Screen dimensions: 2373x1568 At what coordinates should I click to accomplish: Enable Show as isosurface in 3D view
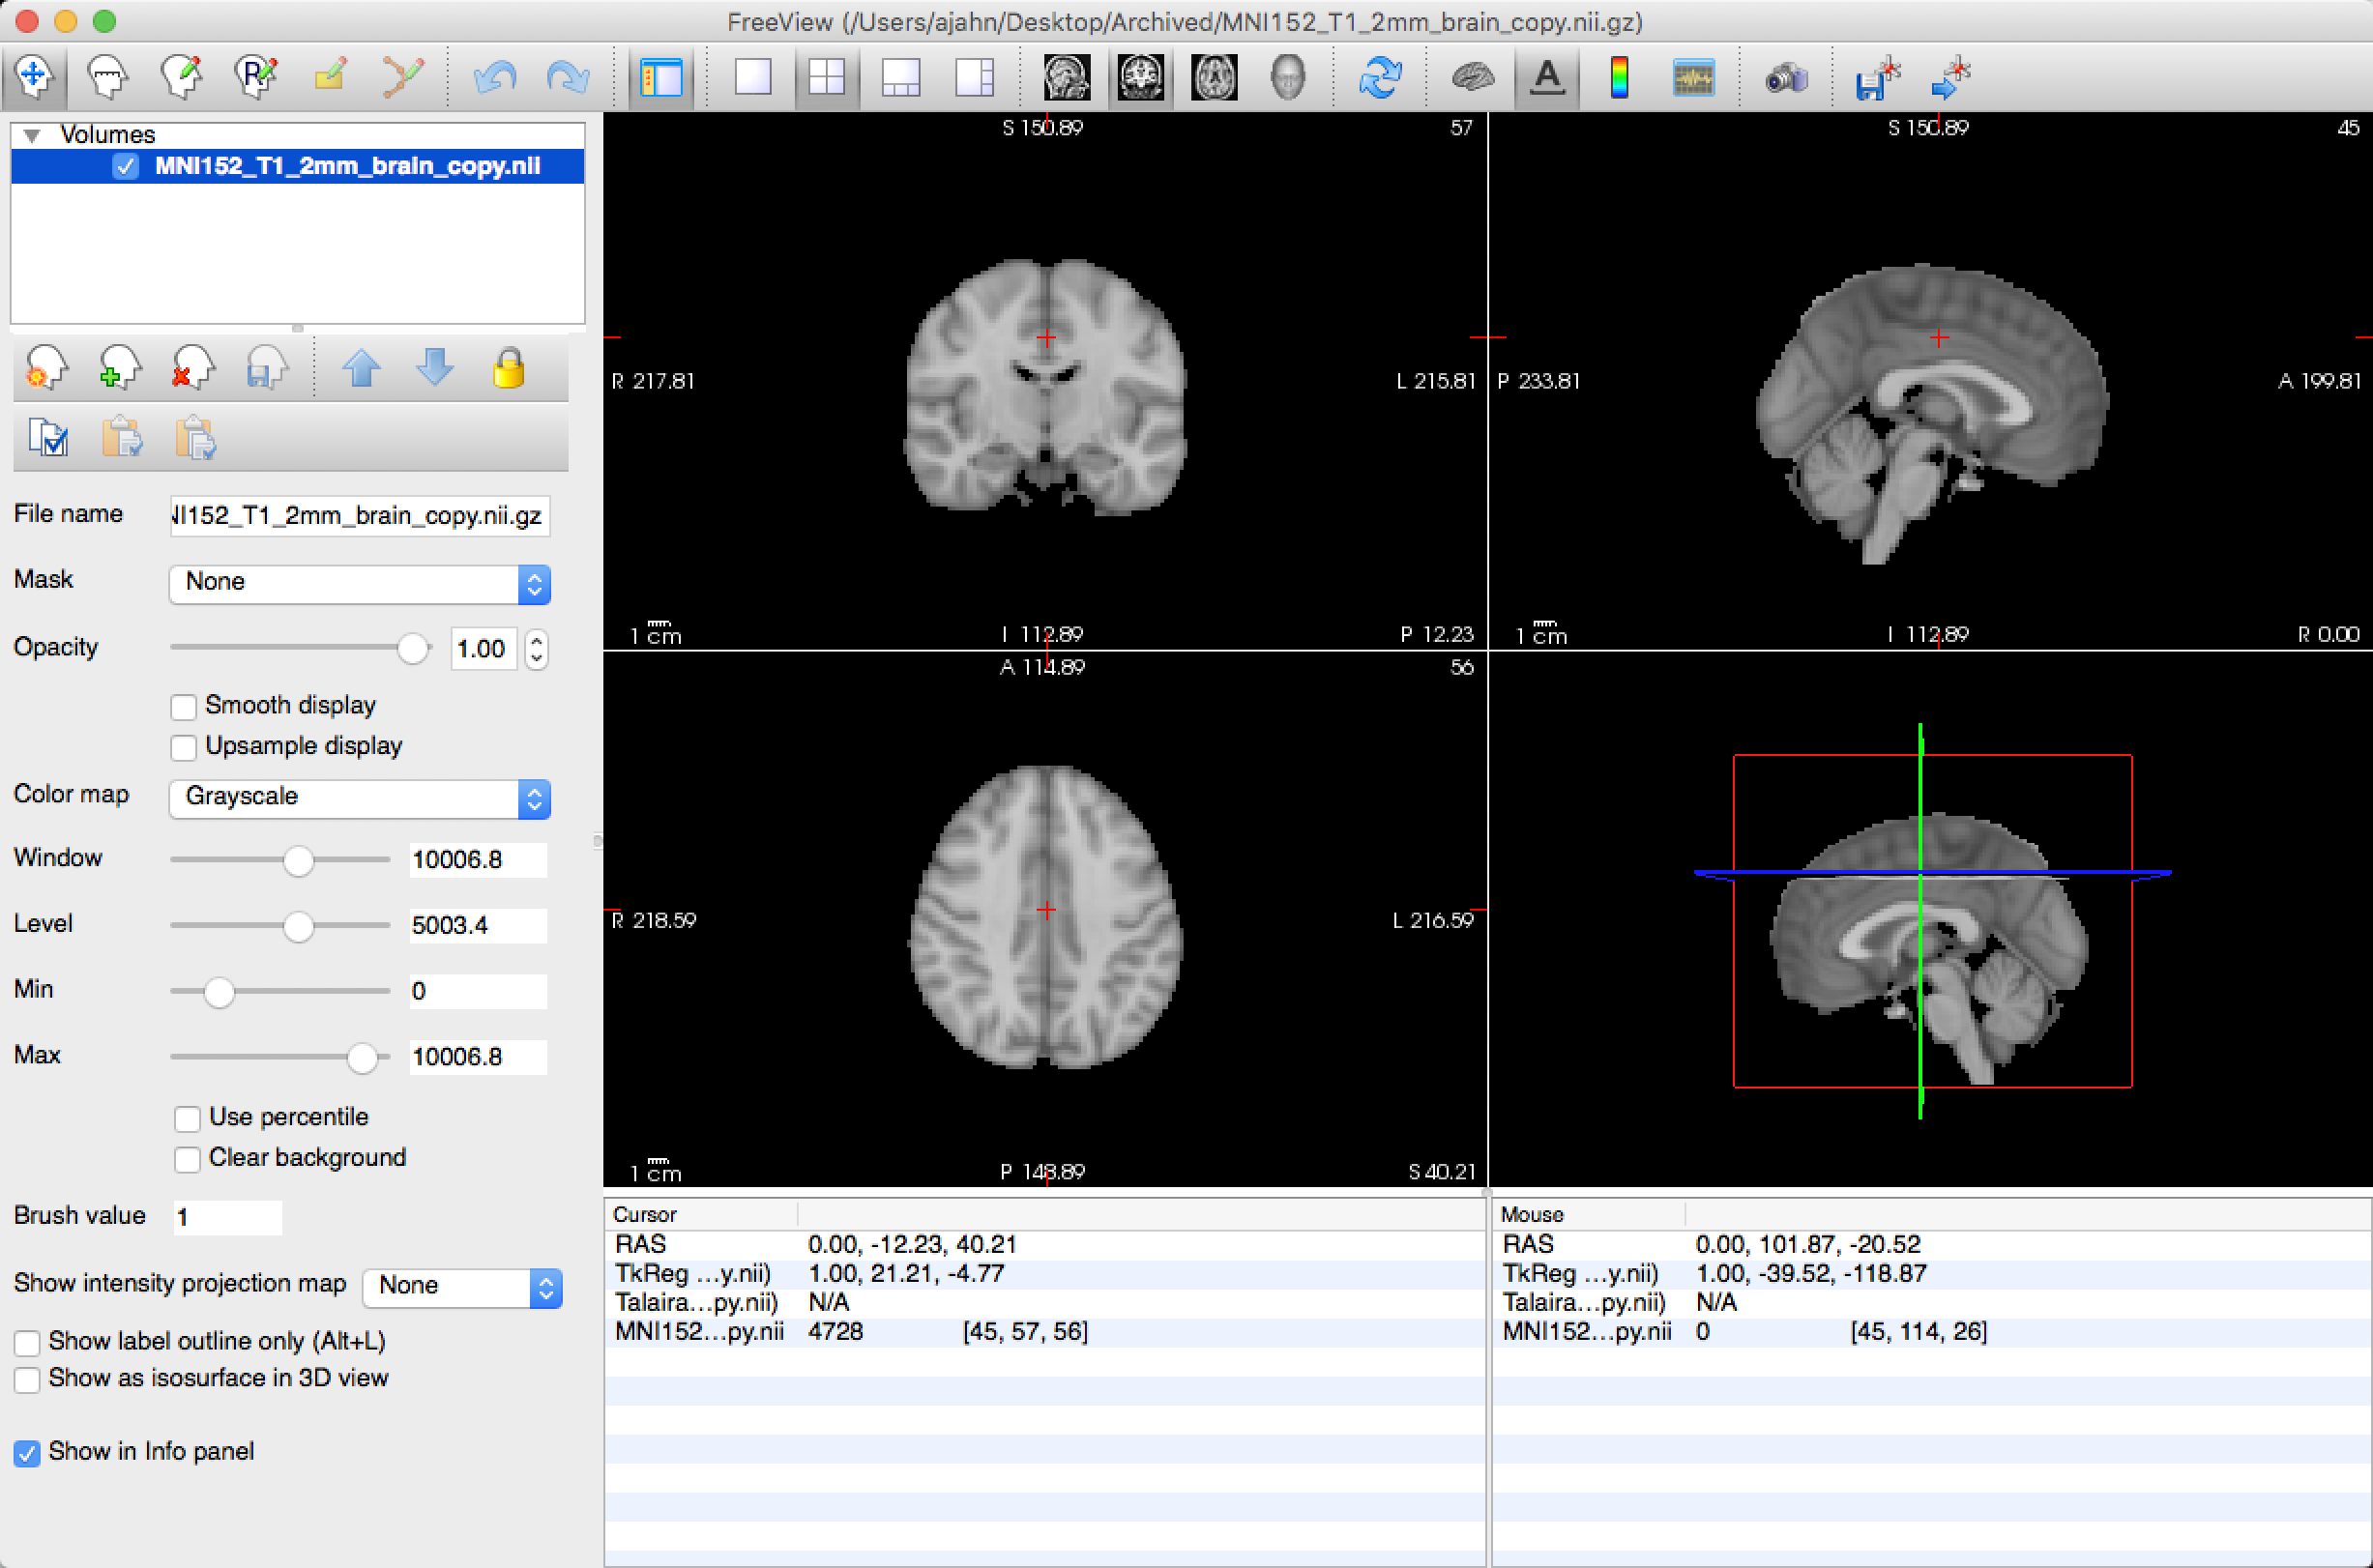point(27,1380)
